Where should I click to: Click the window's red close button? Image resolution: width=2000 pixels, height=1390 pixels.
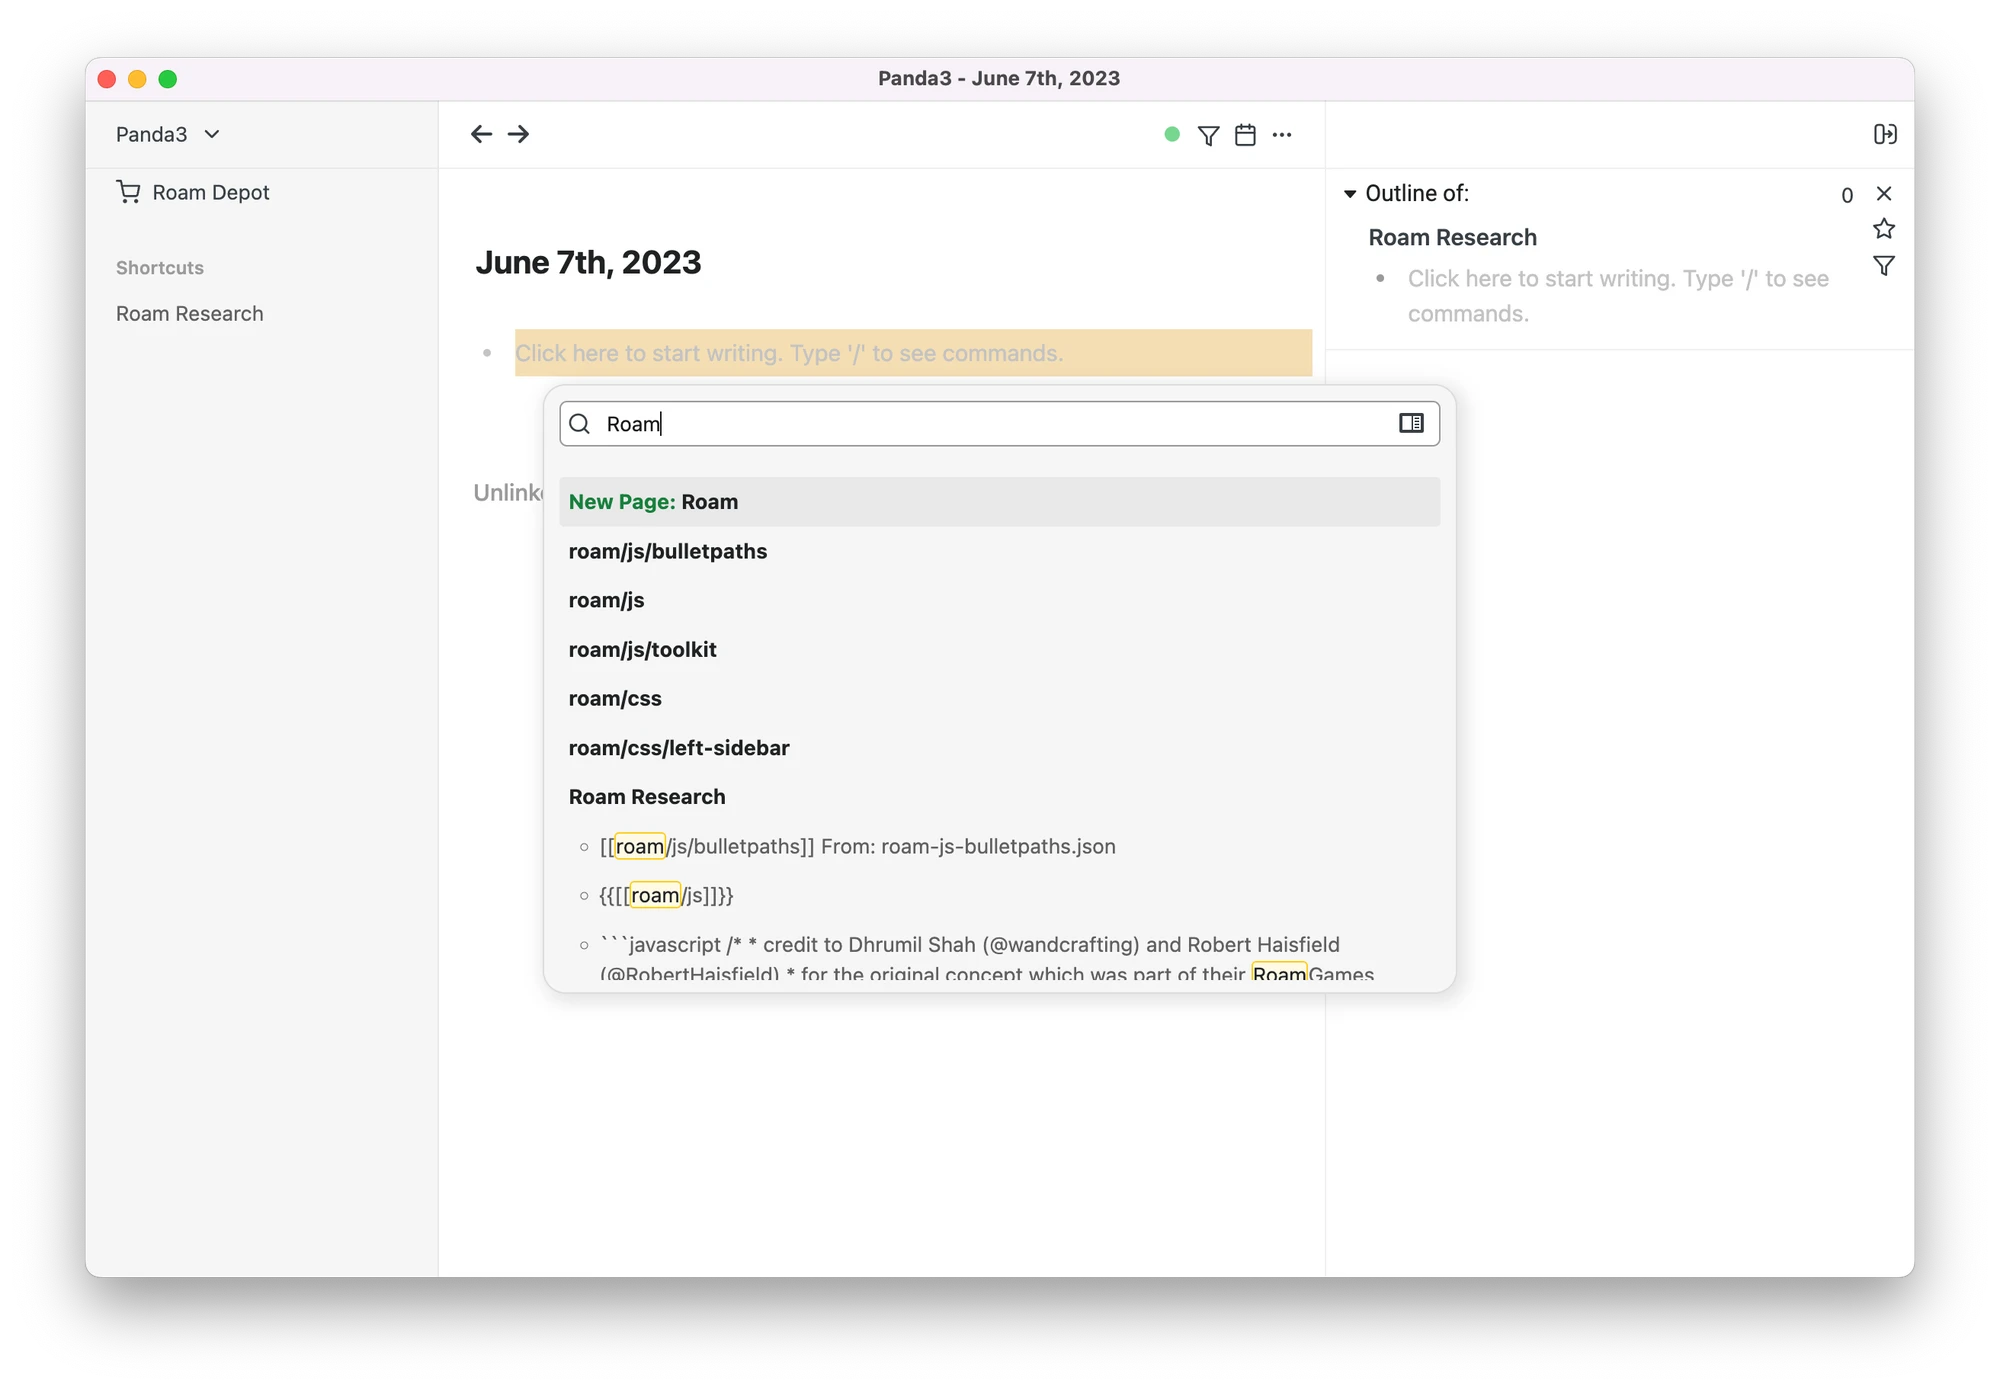107,79
